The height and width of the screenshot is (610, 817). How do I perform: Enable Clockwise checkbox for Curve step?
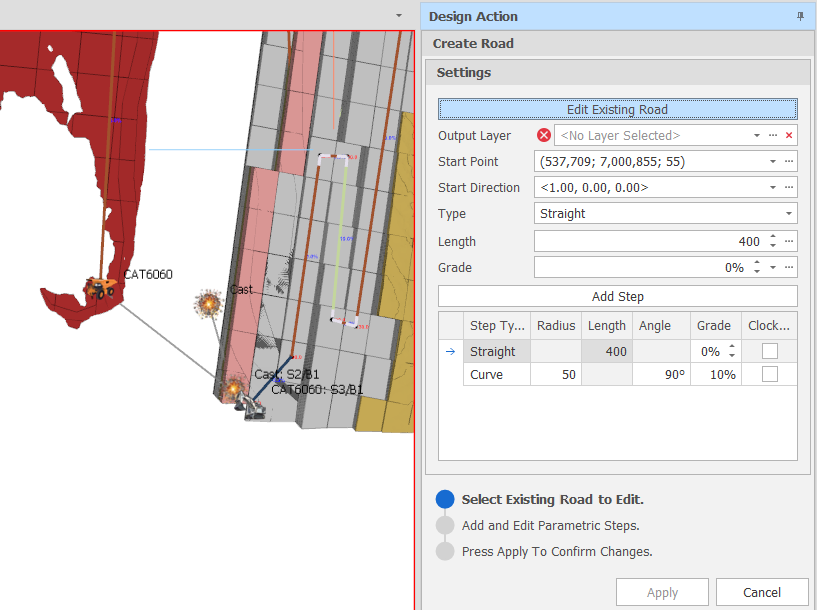pos(769,374)
